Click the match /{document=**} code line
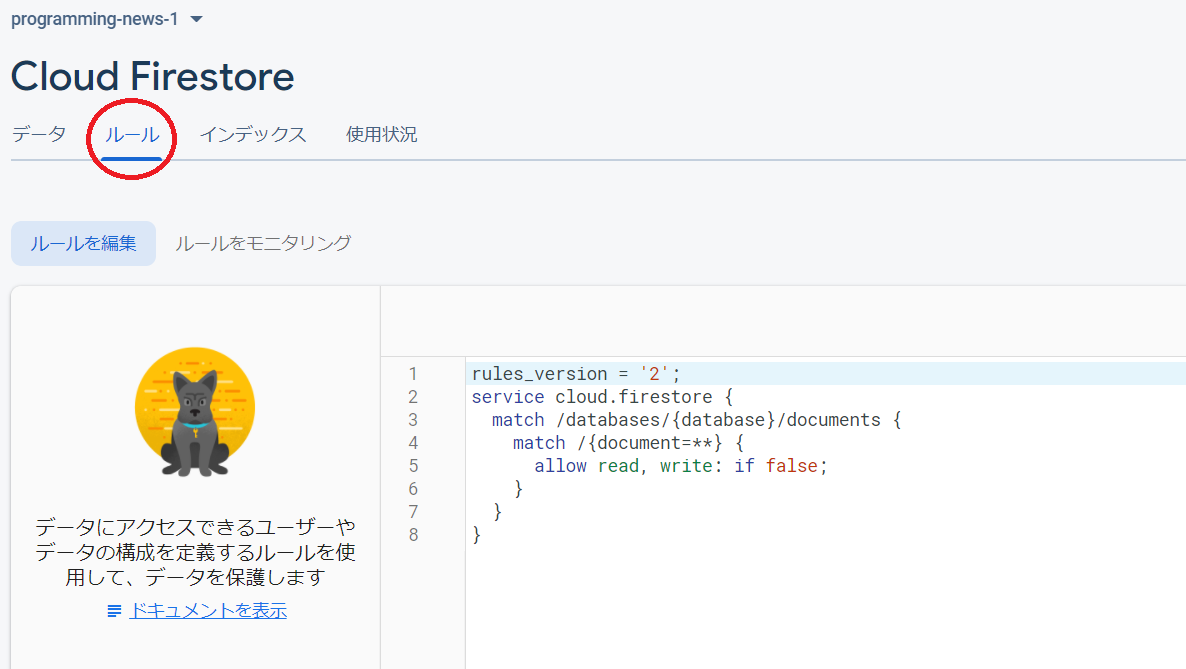Image resolution: width=1186 pixels, height=669 pixels. (x=629, y=443)
